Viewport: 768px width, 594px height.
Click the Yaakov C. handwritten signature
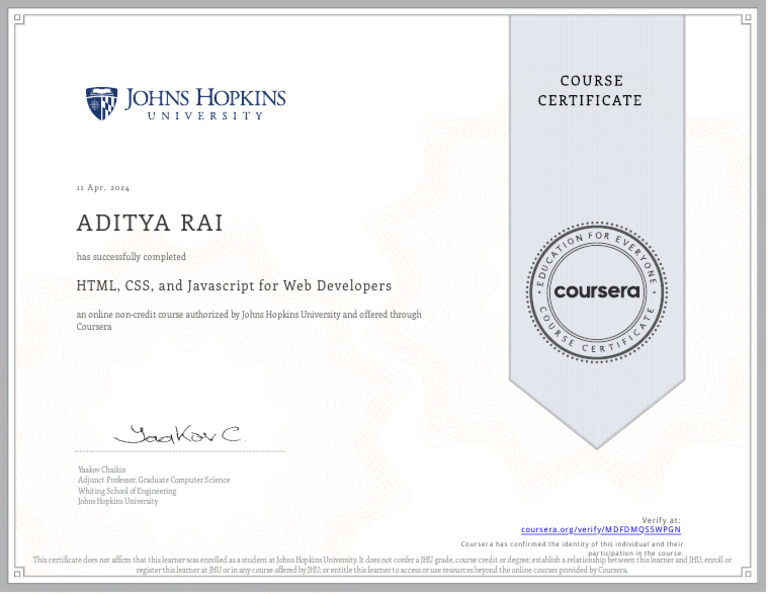tap(178, 434)
